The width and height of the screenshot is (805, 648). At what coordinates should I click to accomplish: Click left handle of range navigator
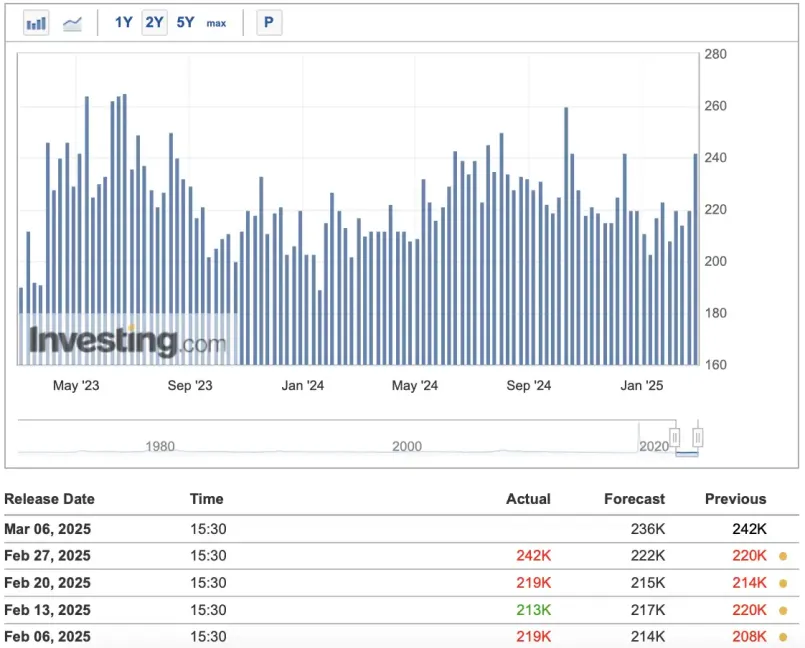(x=675, y=437)
